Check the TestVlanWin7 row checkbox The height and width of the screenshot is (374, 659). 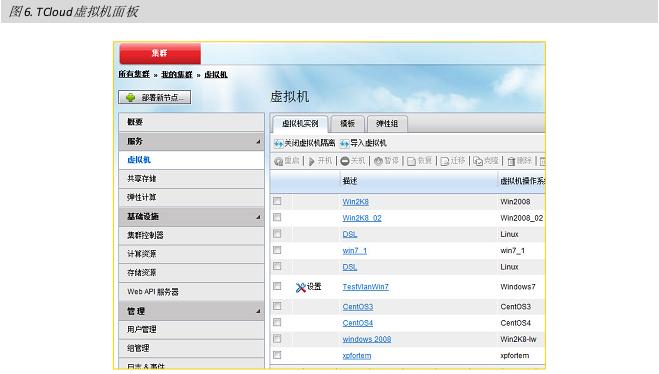click(277, 286)
